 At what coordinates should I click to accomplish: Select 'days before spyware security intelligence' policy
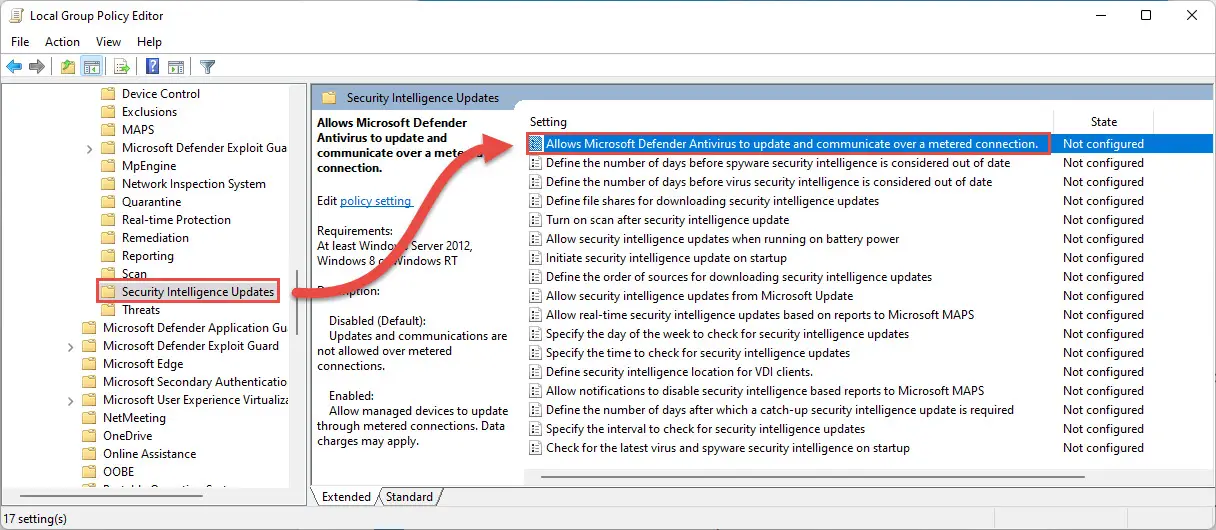778,163
